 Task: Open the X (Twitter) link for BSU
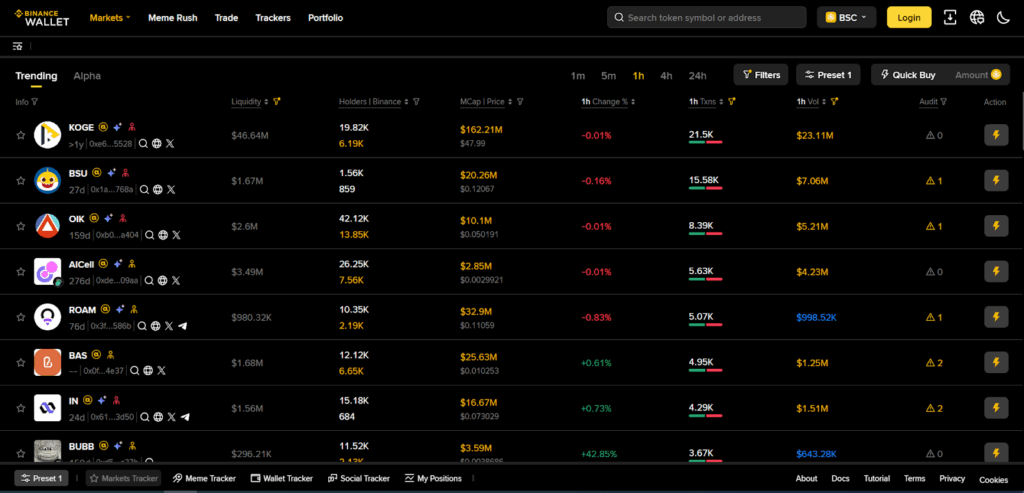[171, 189]
